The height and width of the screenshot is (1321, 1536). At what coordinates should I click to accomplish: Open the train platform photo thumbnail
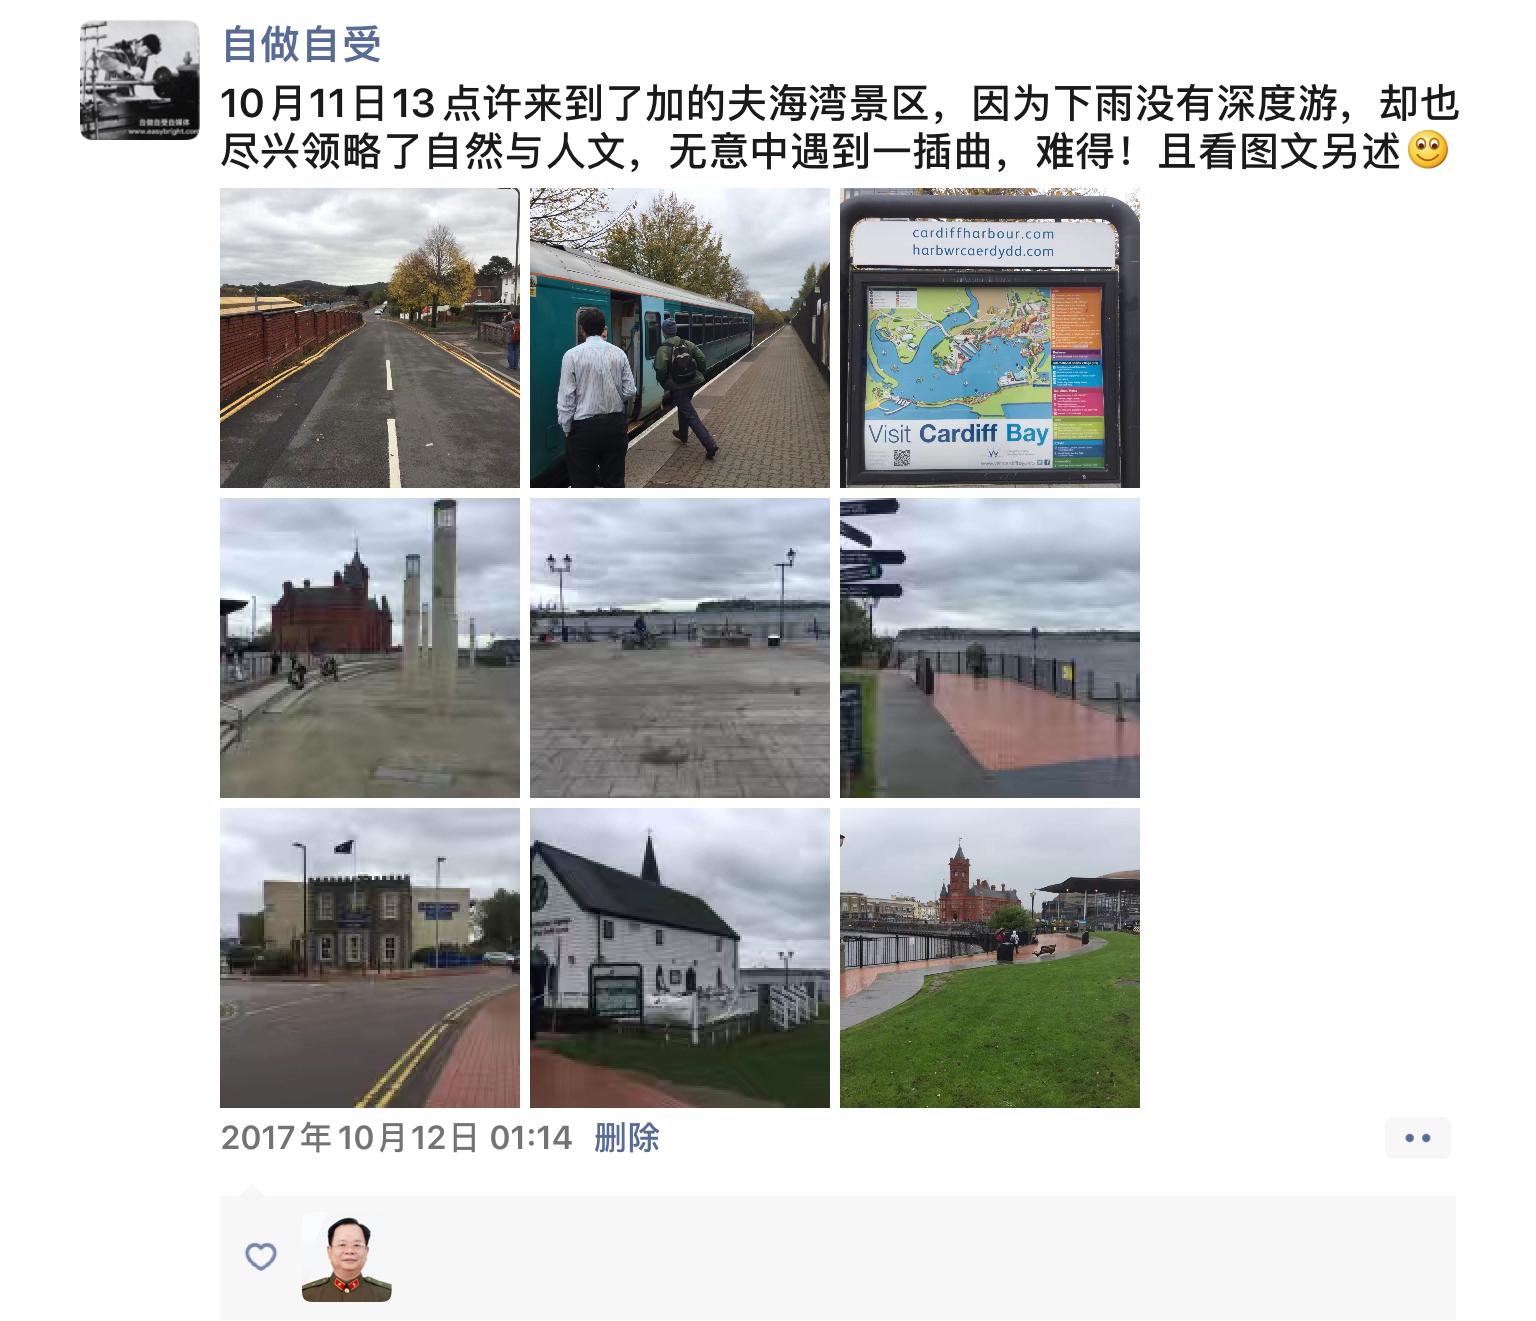pos(680,338)
